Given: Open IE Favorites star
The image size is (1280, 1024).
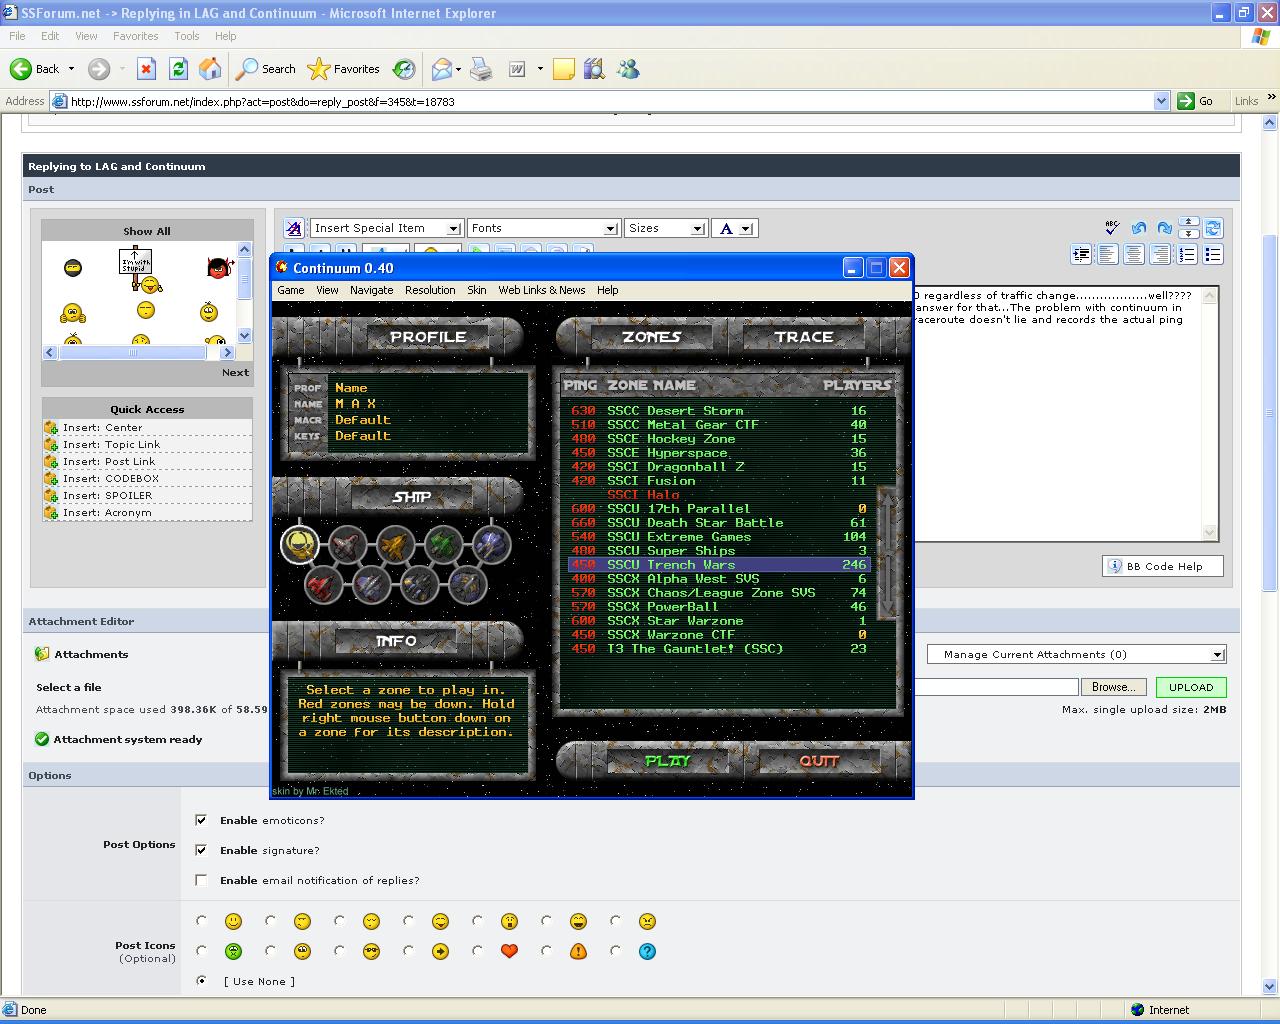Looking at the screenshot, I should tap(343, 69).
